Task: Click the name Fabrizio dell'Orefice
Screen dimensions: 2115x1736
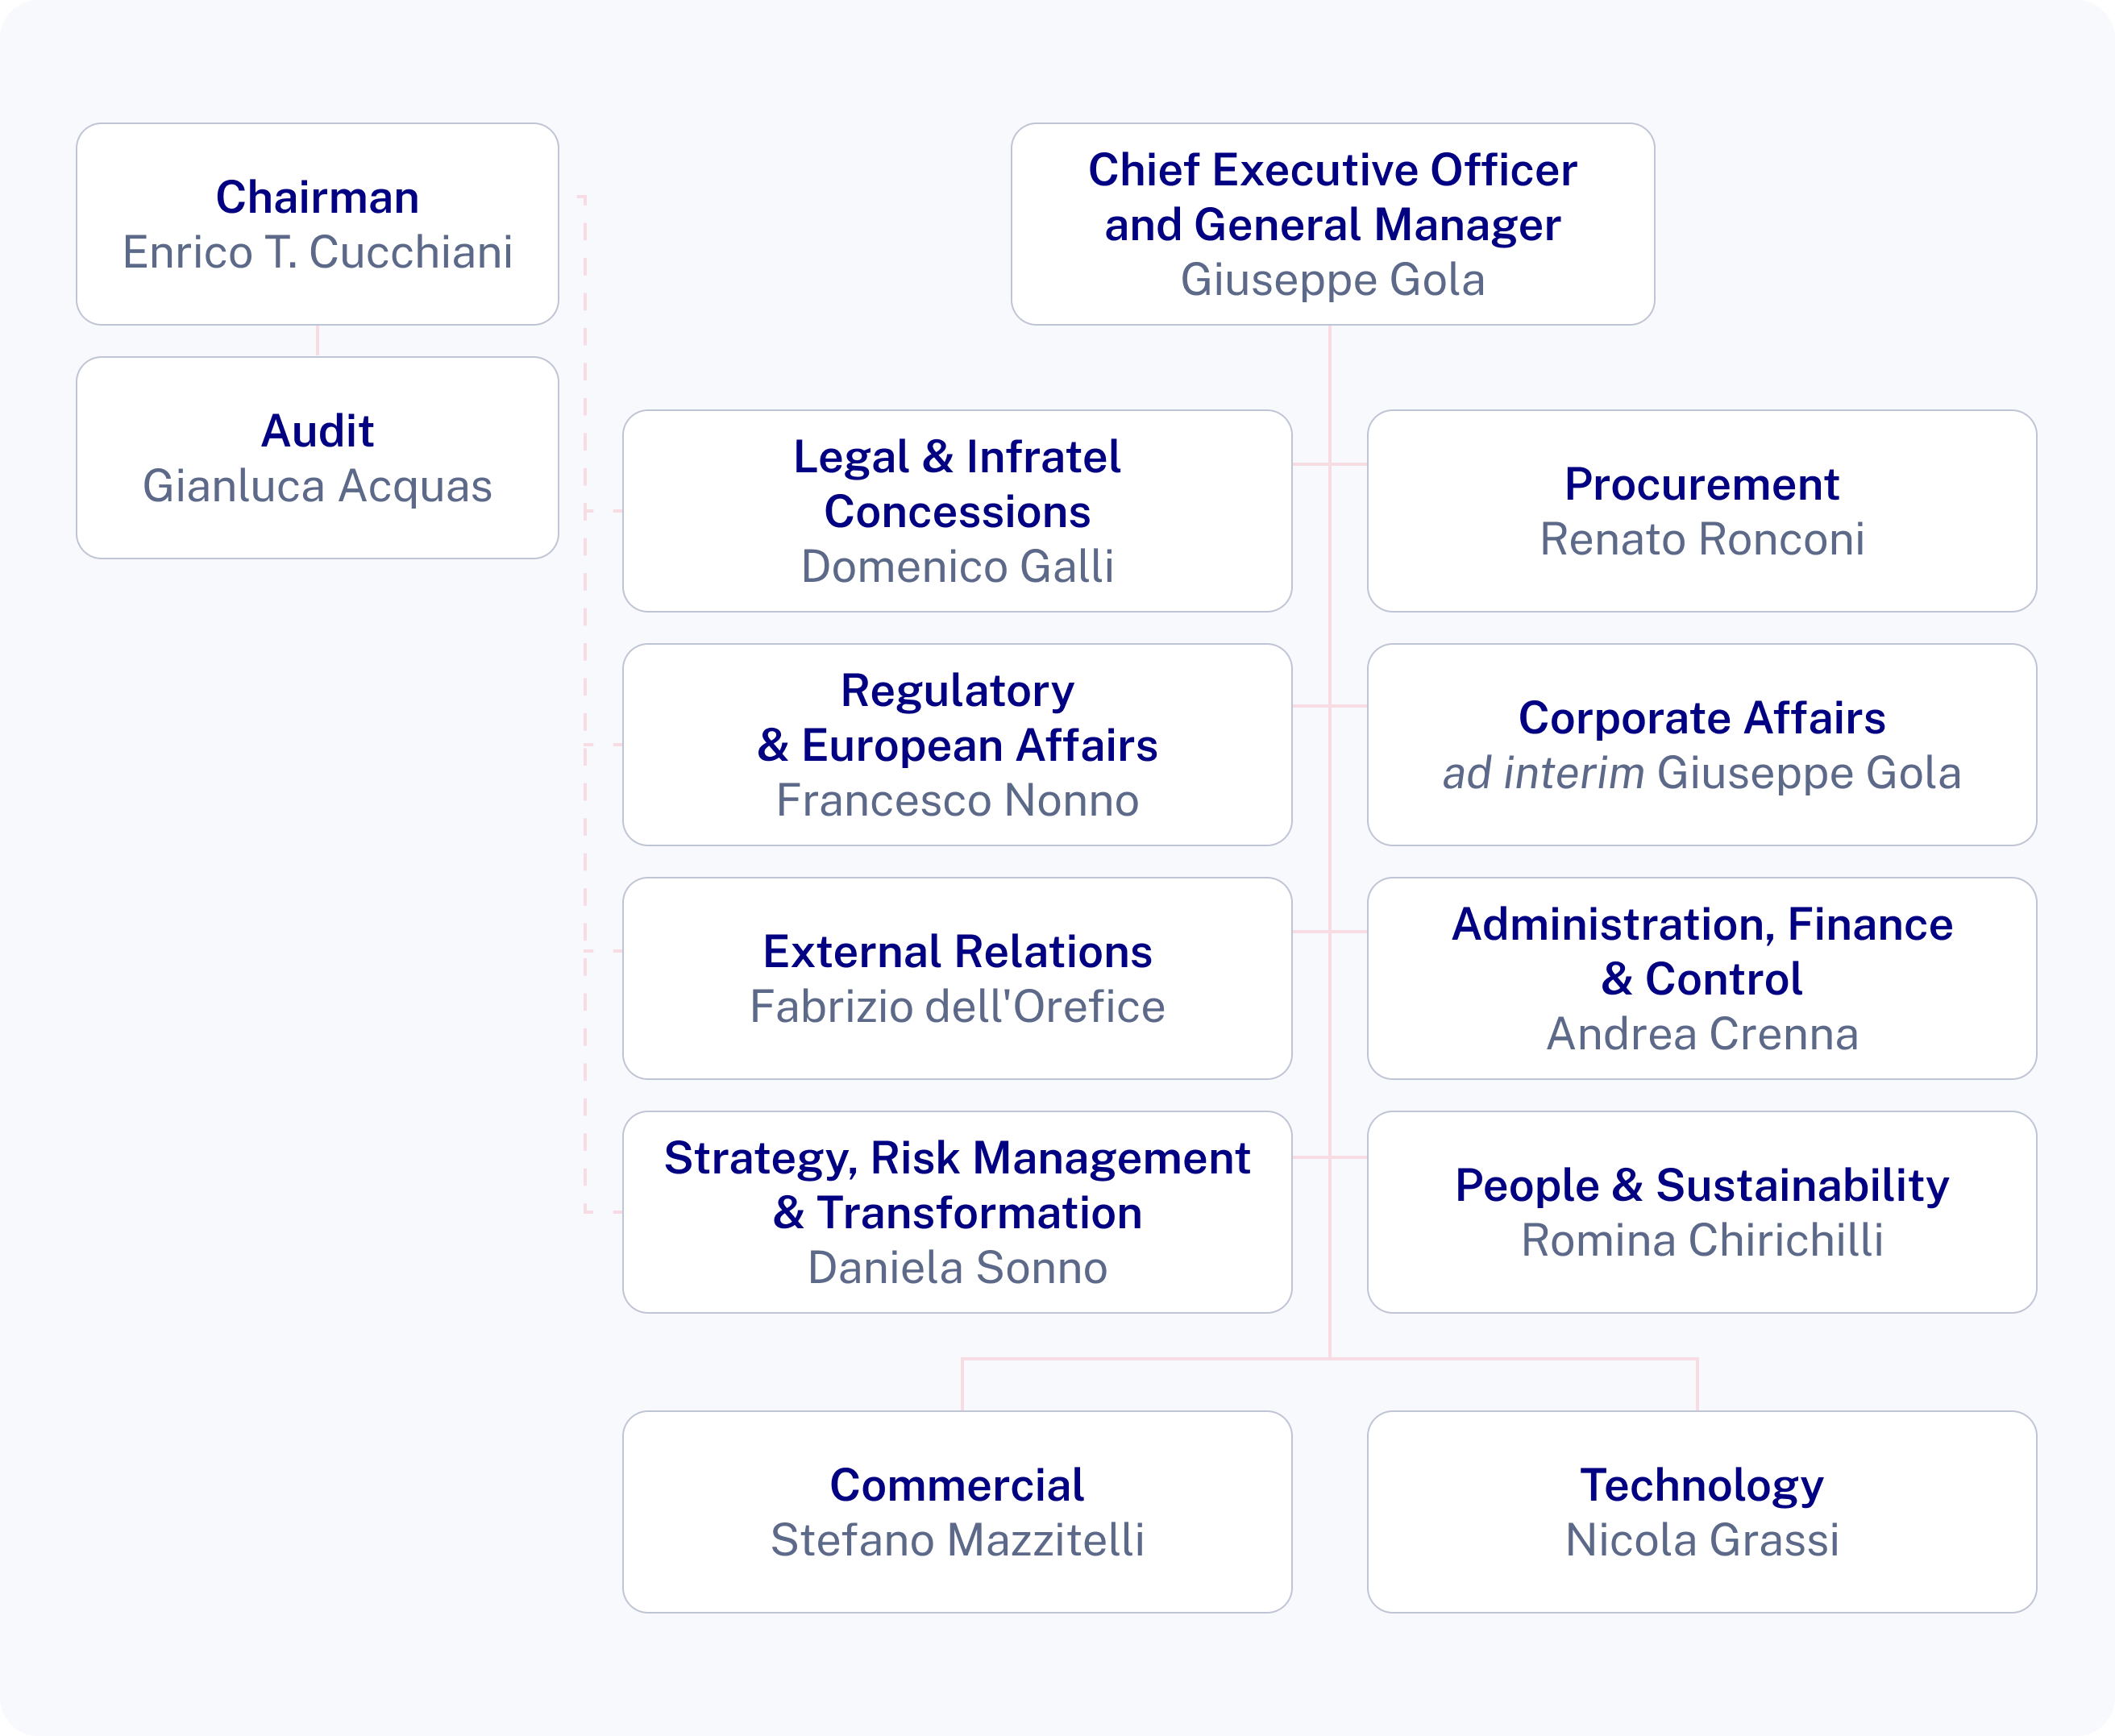Action: (957, 1007)
